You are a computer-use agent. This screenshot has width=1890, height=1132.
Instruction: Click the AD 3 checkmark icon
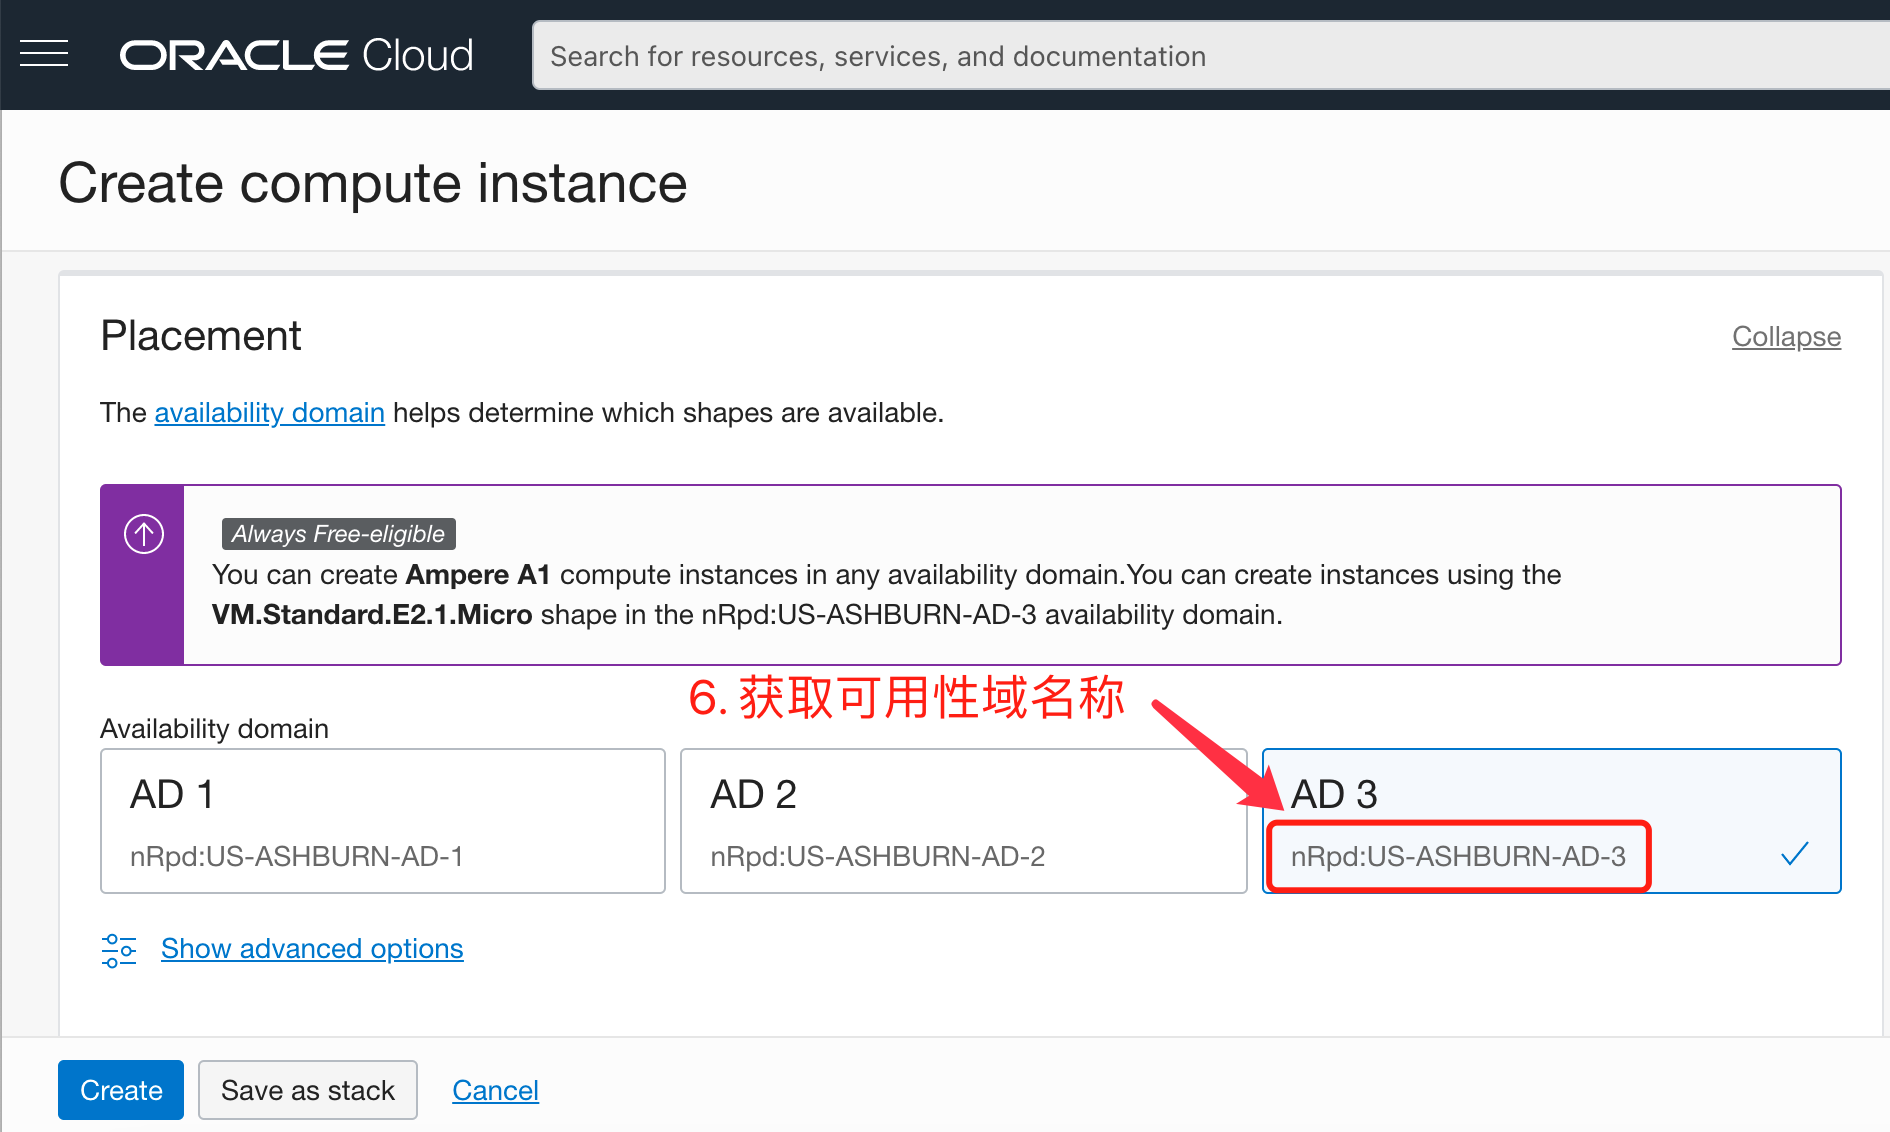coord(1795,854)
